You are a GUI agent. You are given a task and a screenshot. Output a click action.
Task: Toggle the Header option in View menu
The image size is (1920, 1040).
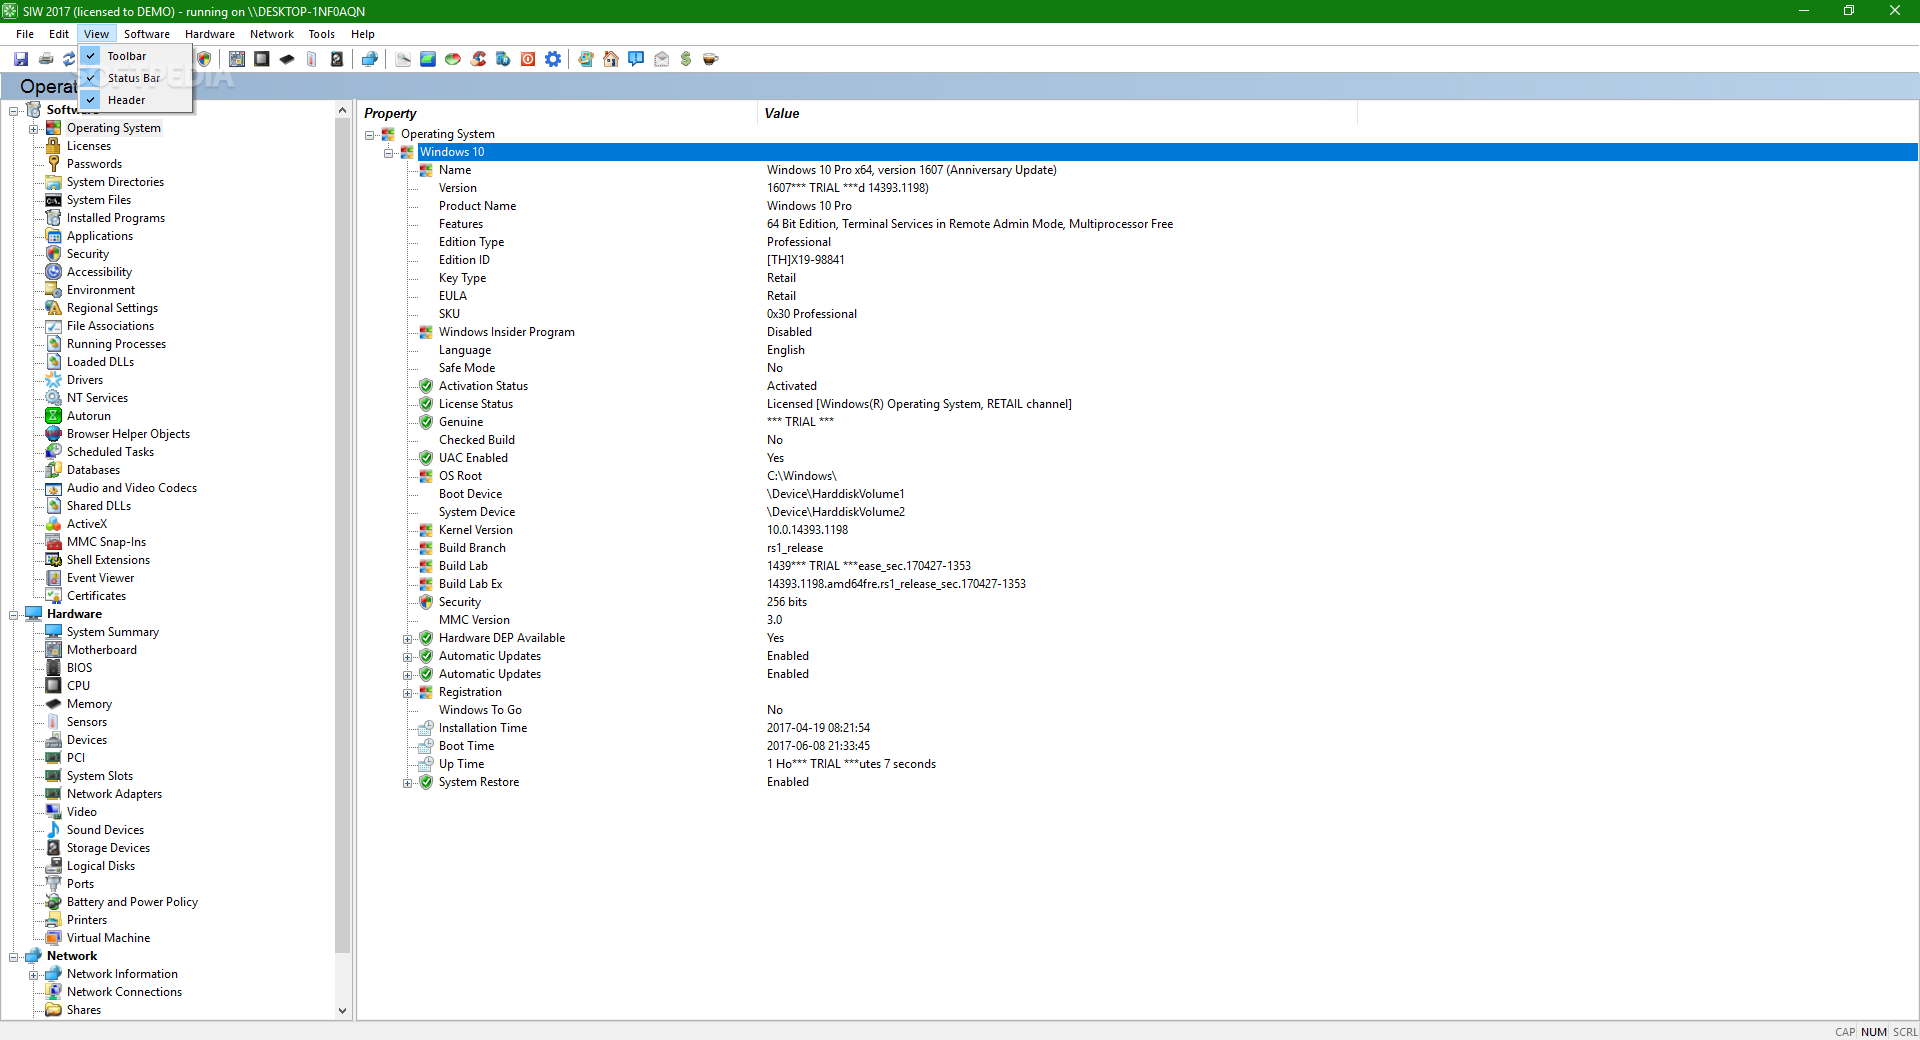[x=136, y=100]
